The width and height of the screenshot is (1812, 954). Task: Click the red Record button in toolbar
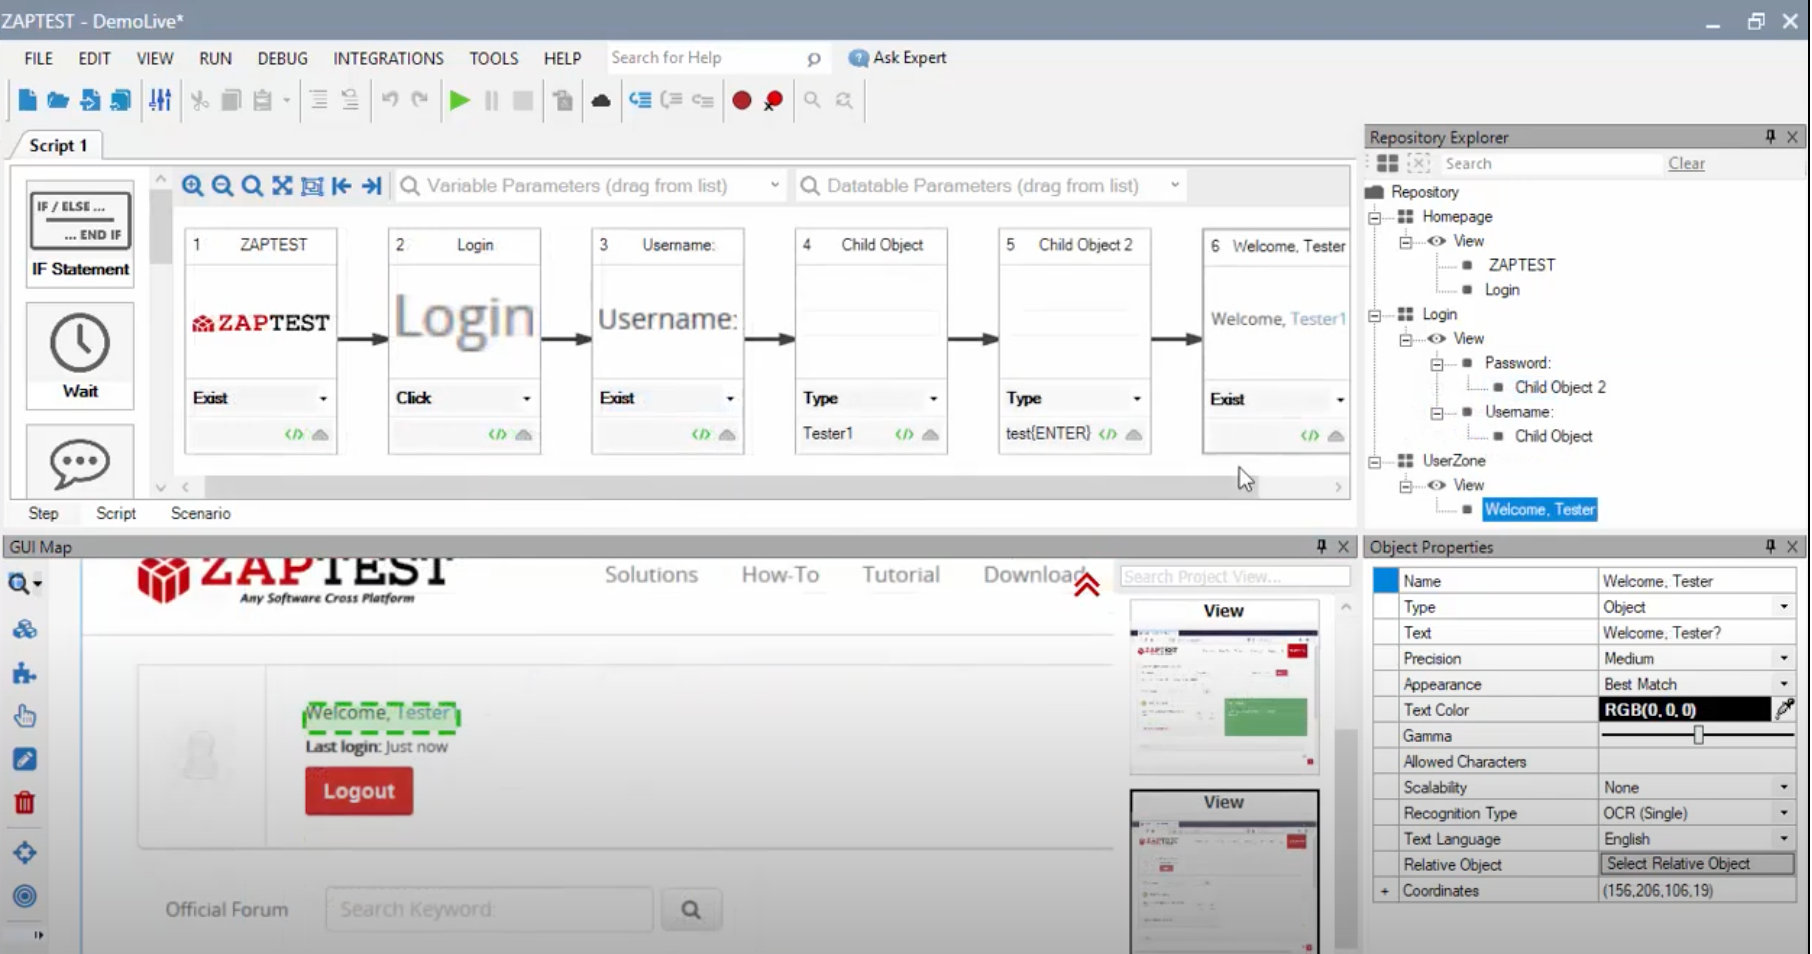pos(741,100)
